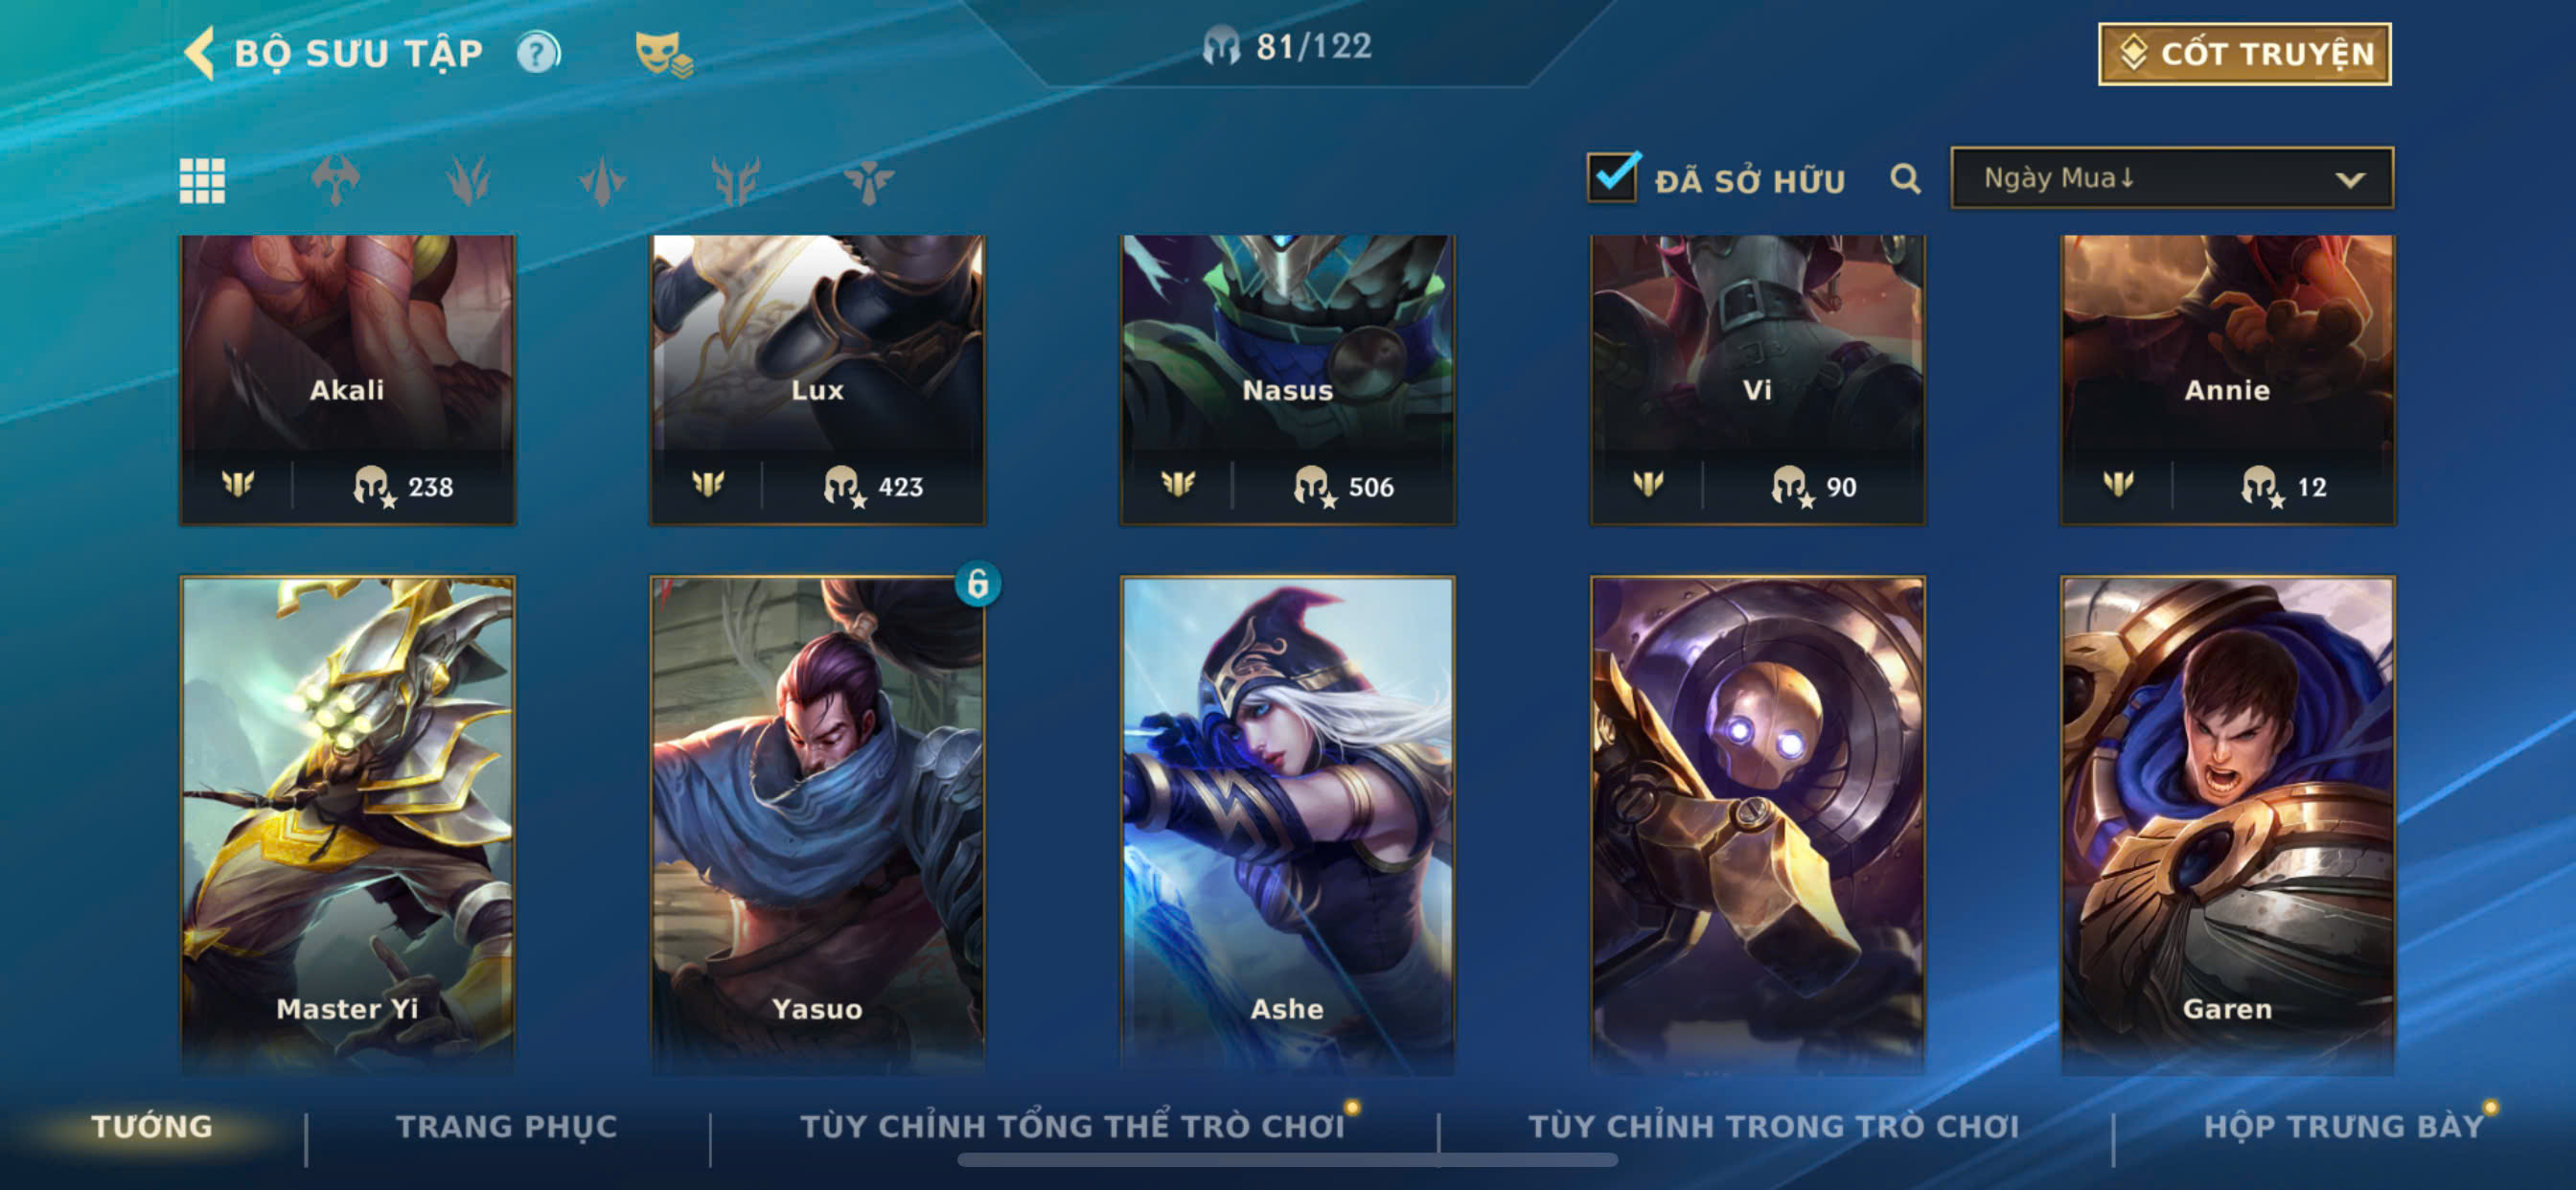Viewport: 2576px width, 1190px height.
Task: Open the help question mark icon
Action: click(x=538, y=52)
